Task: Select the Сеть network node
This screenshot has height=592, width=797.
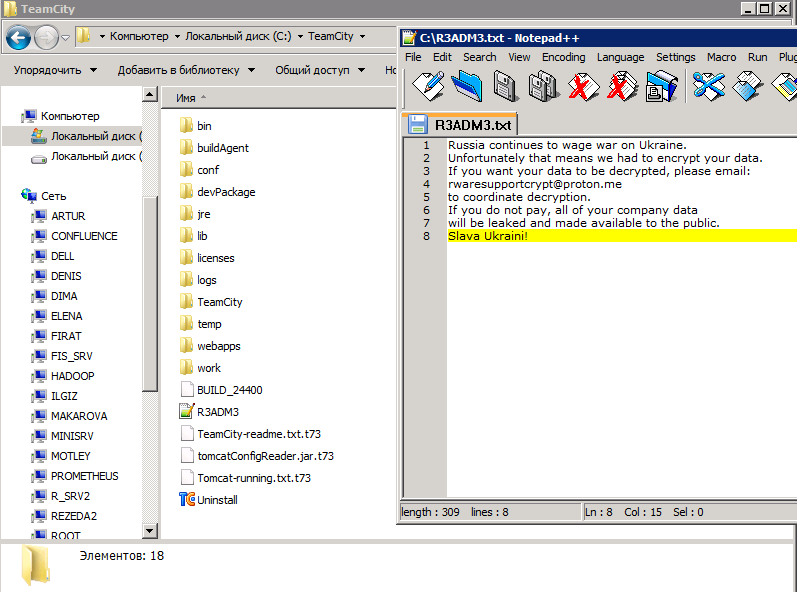Action: coord(44,196)
